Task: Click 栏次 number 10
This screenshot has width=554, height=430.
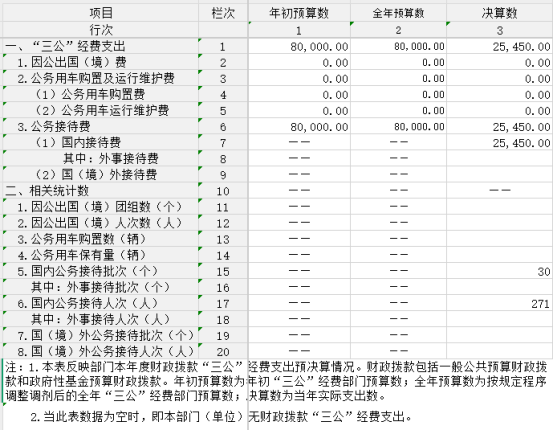Action: 223,192
